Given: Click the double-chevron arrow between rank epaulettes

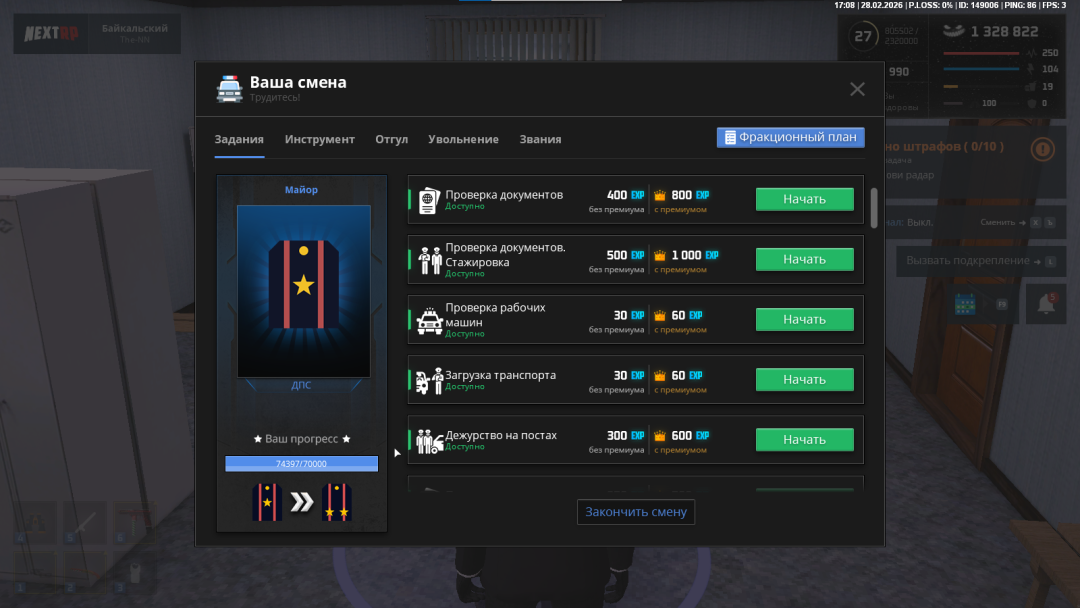Looking at the screenshot, I should click(301, 502).
